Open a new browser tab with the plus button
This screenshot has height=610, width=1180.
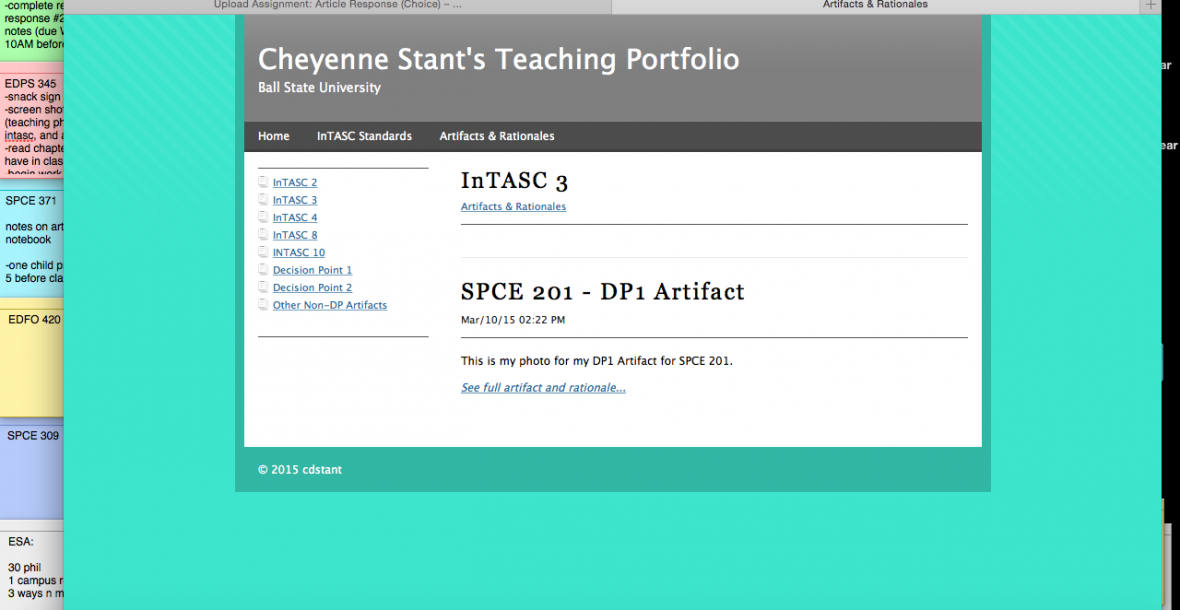tap(1150, 5)
